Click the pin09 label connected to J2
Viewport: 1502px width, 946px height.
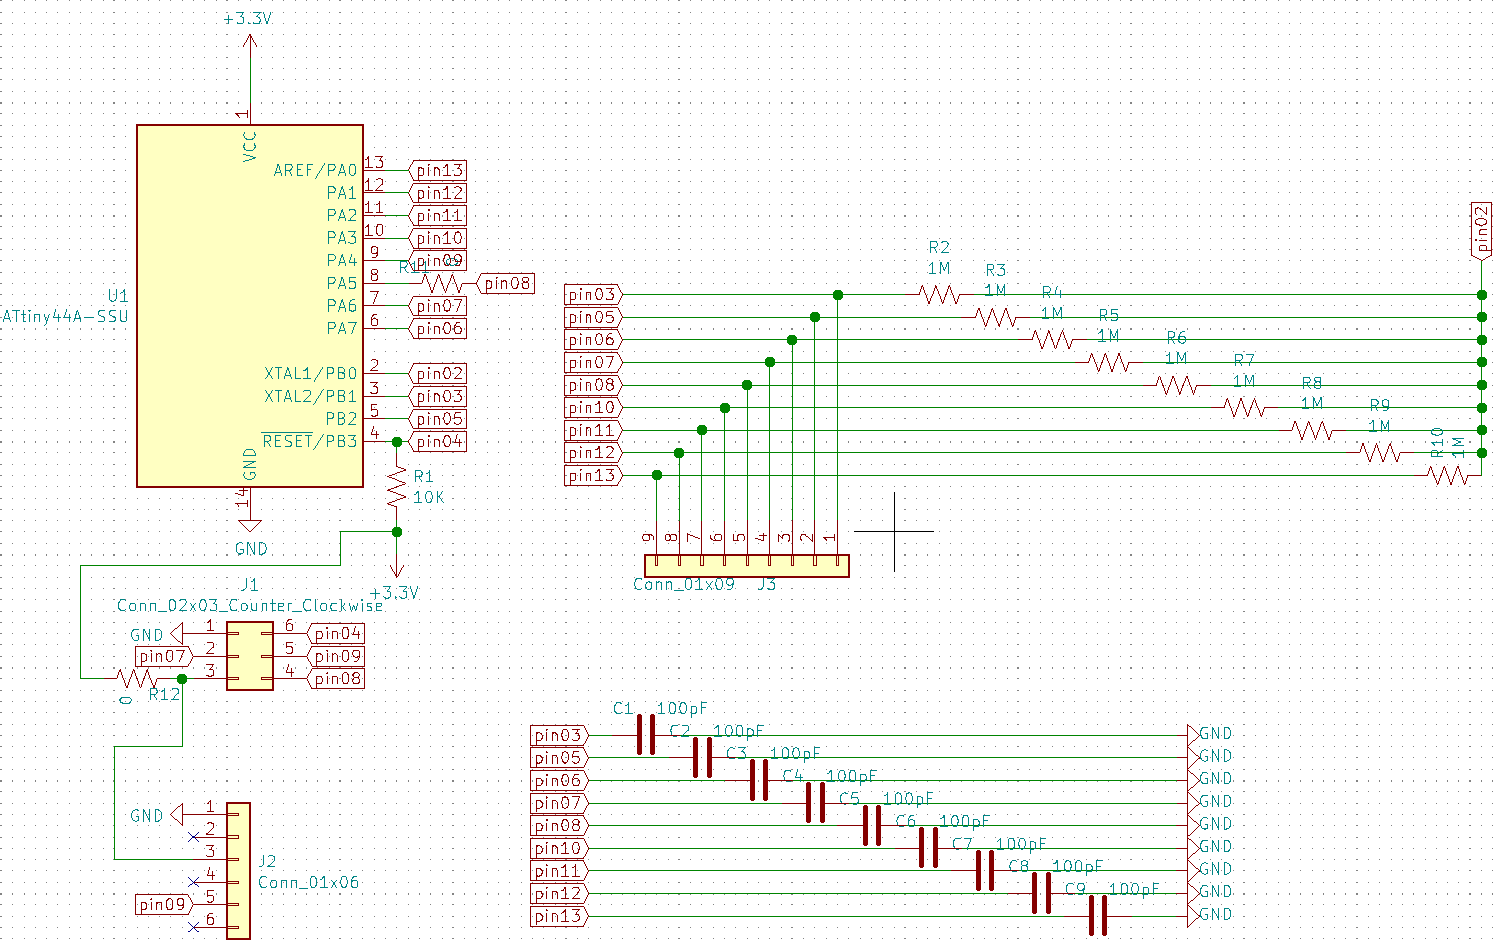(x=162, y=904)
